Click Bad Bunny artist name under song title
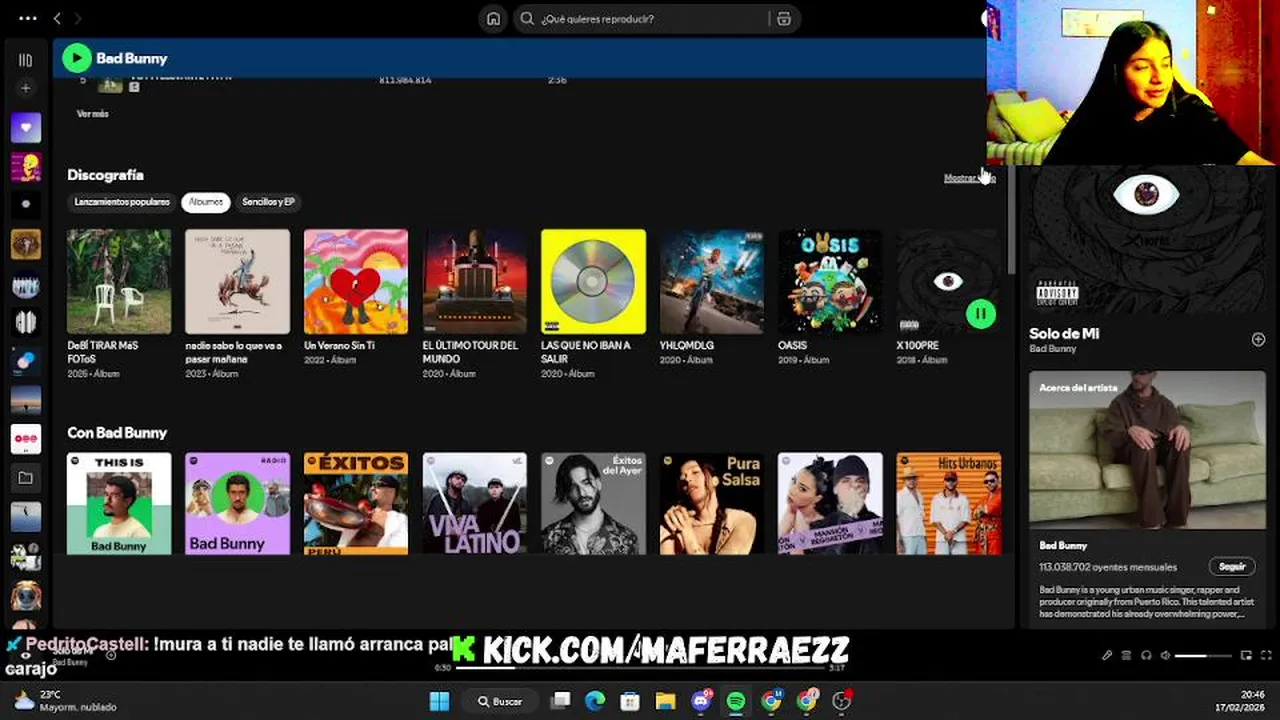Screen dimensions: 1280x720 point(1053,349)
